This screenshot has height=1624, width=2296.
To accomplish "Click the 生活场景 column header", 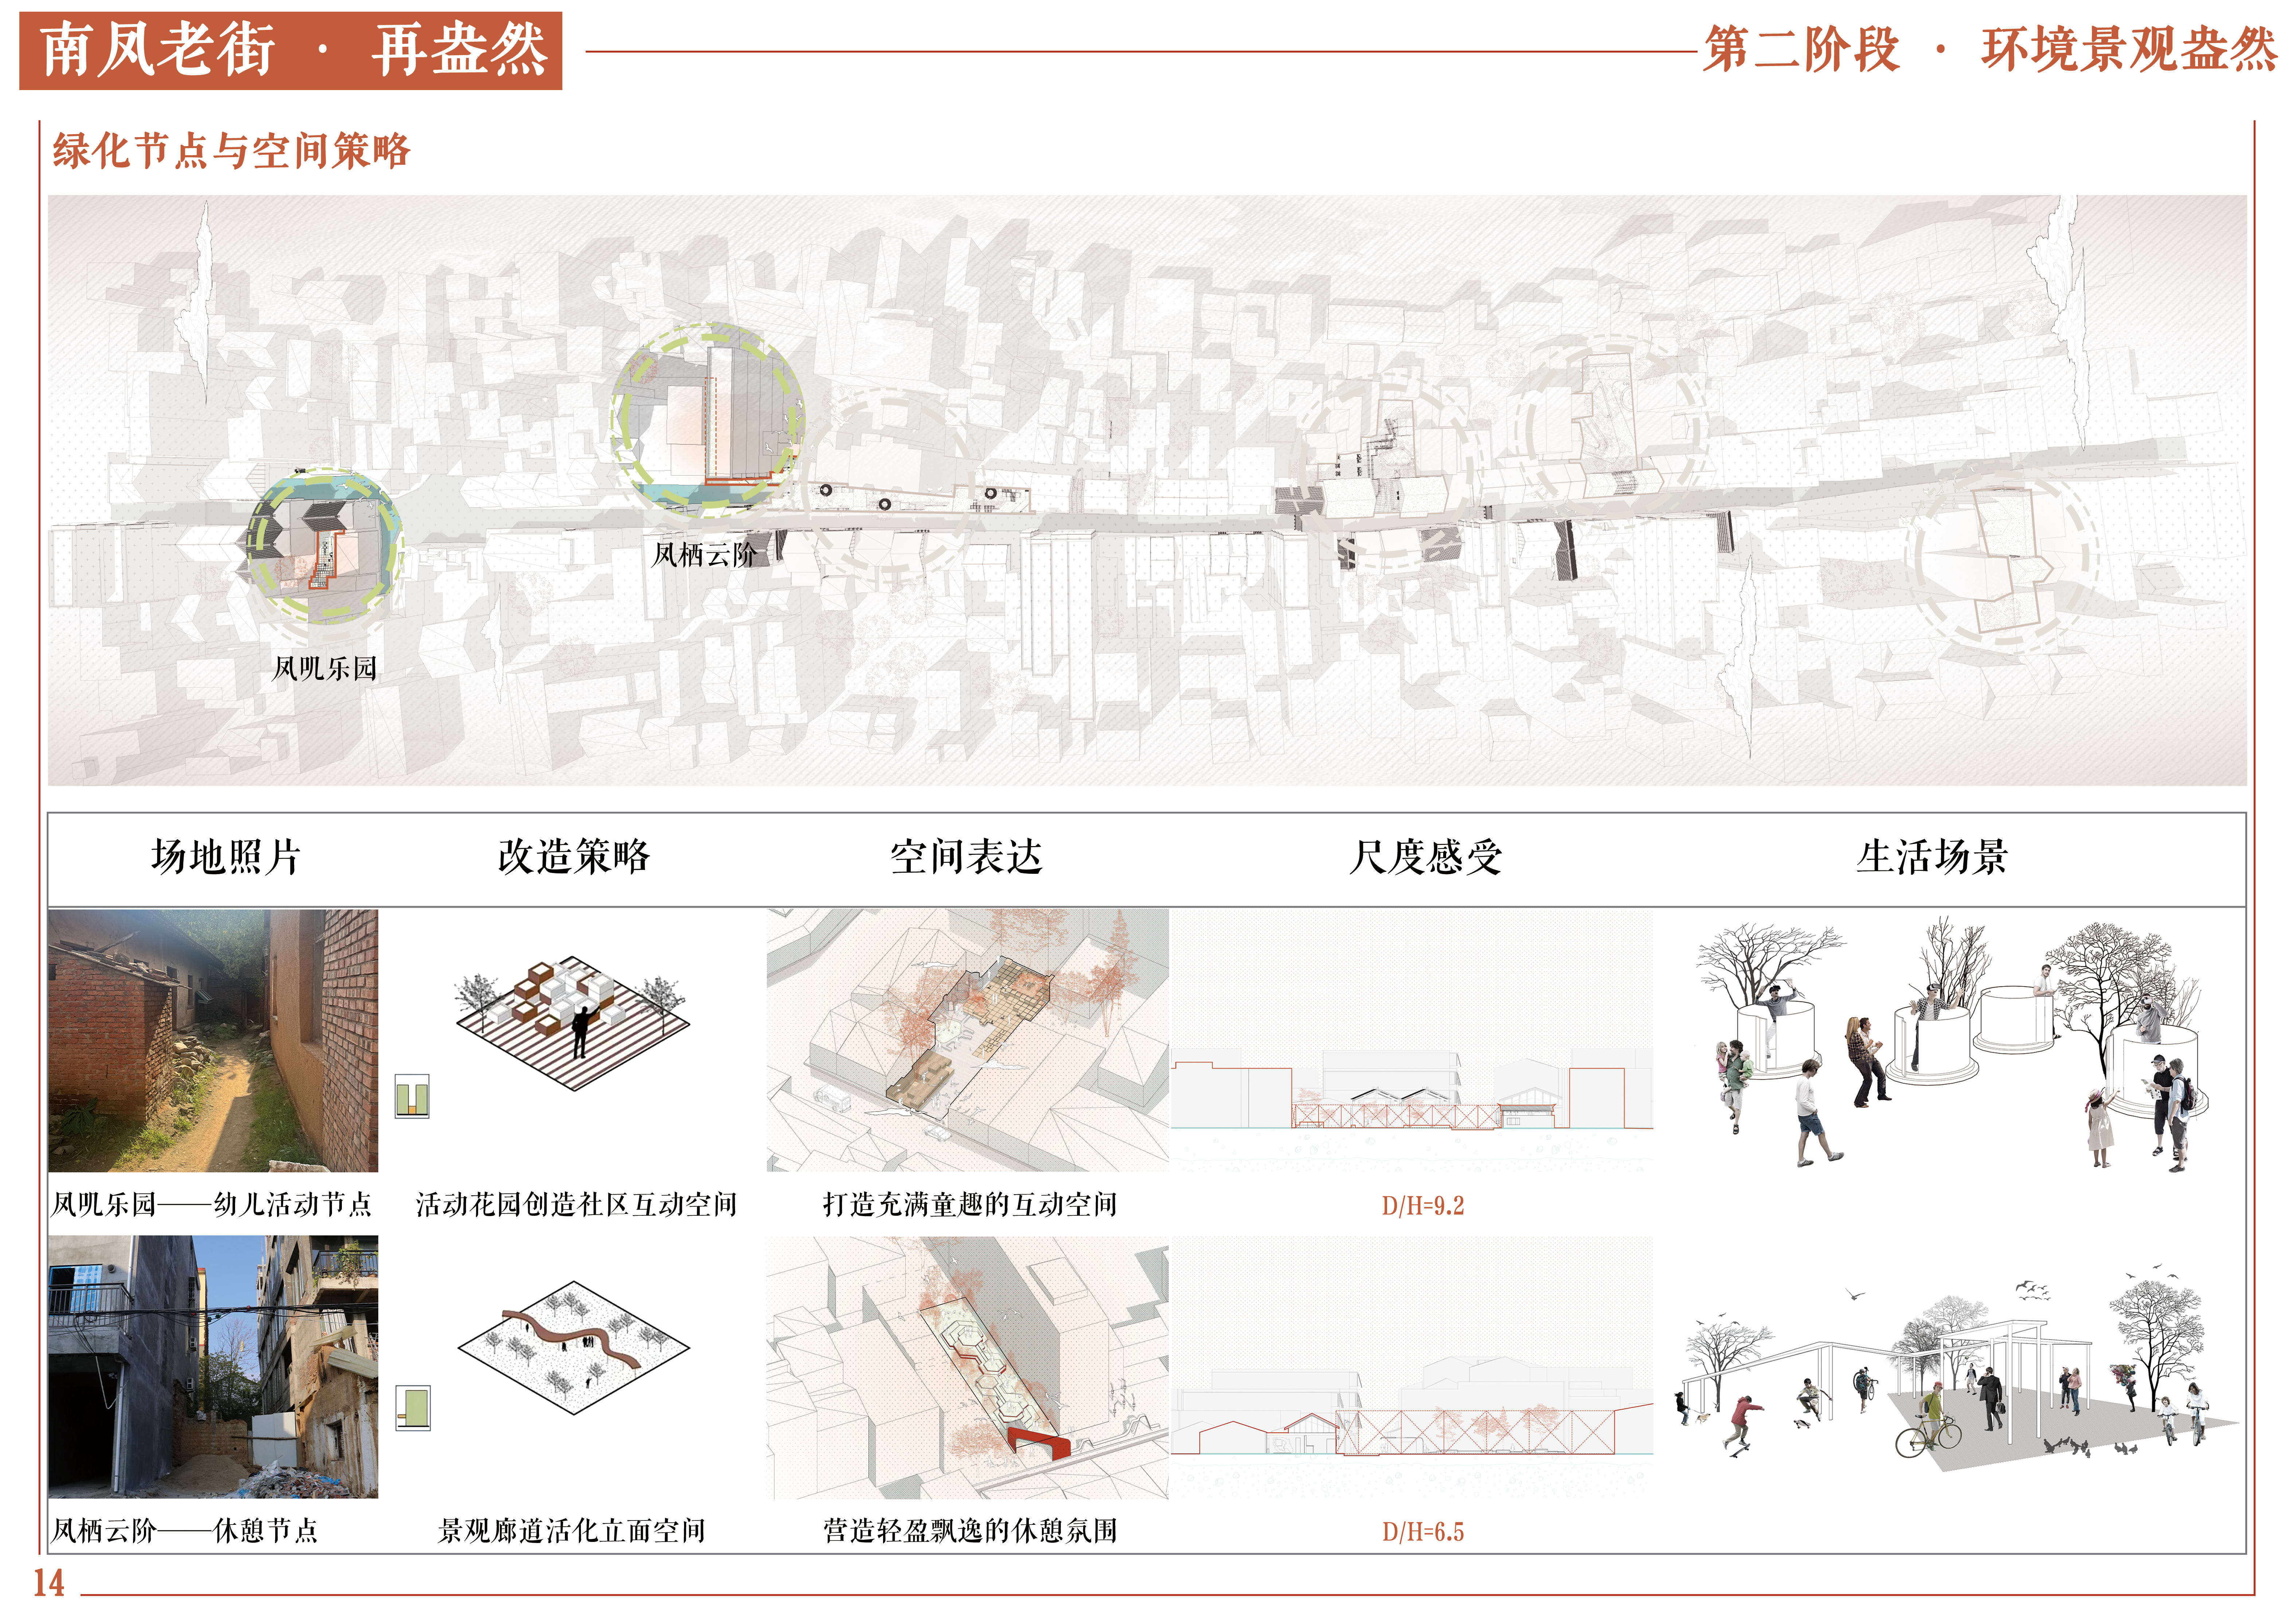I will click(1932, 857).
